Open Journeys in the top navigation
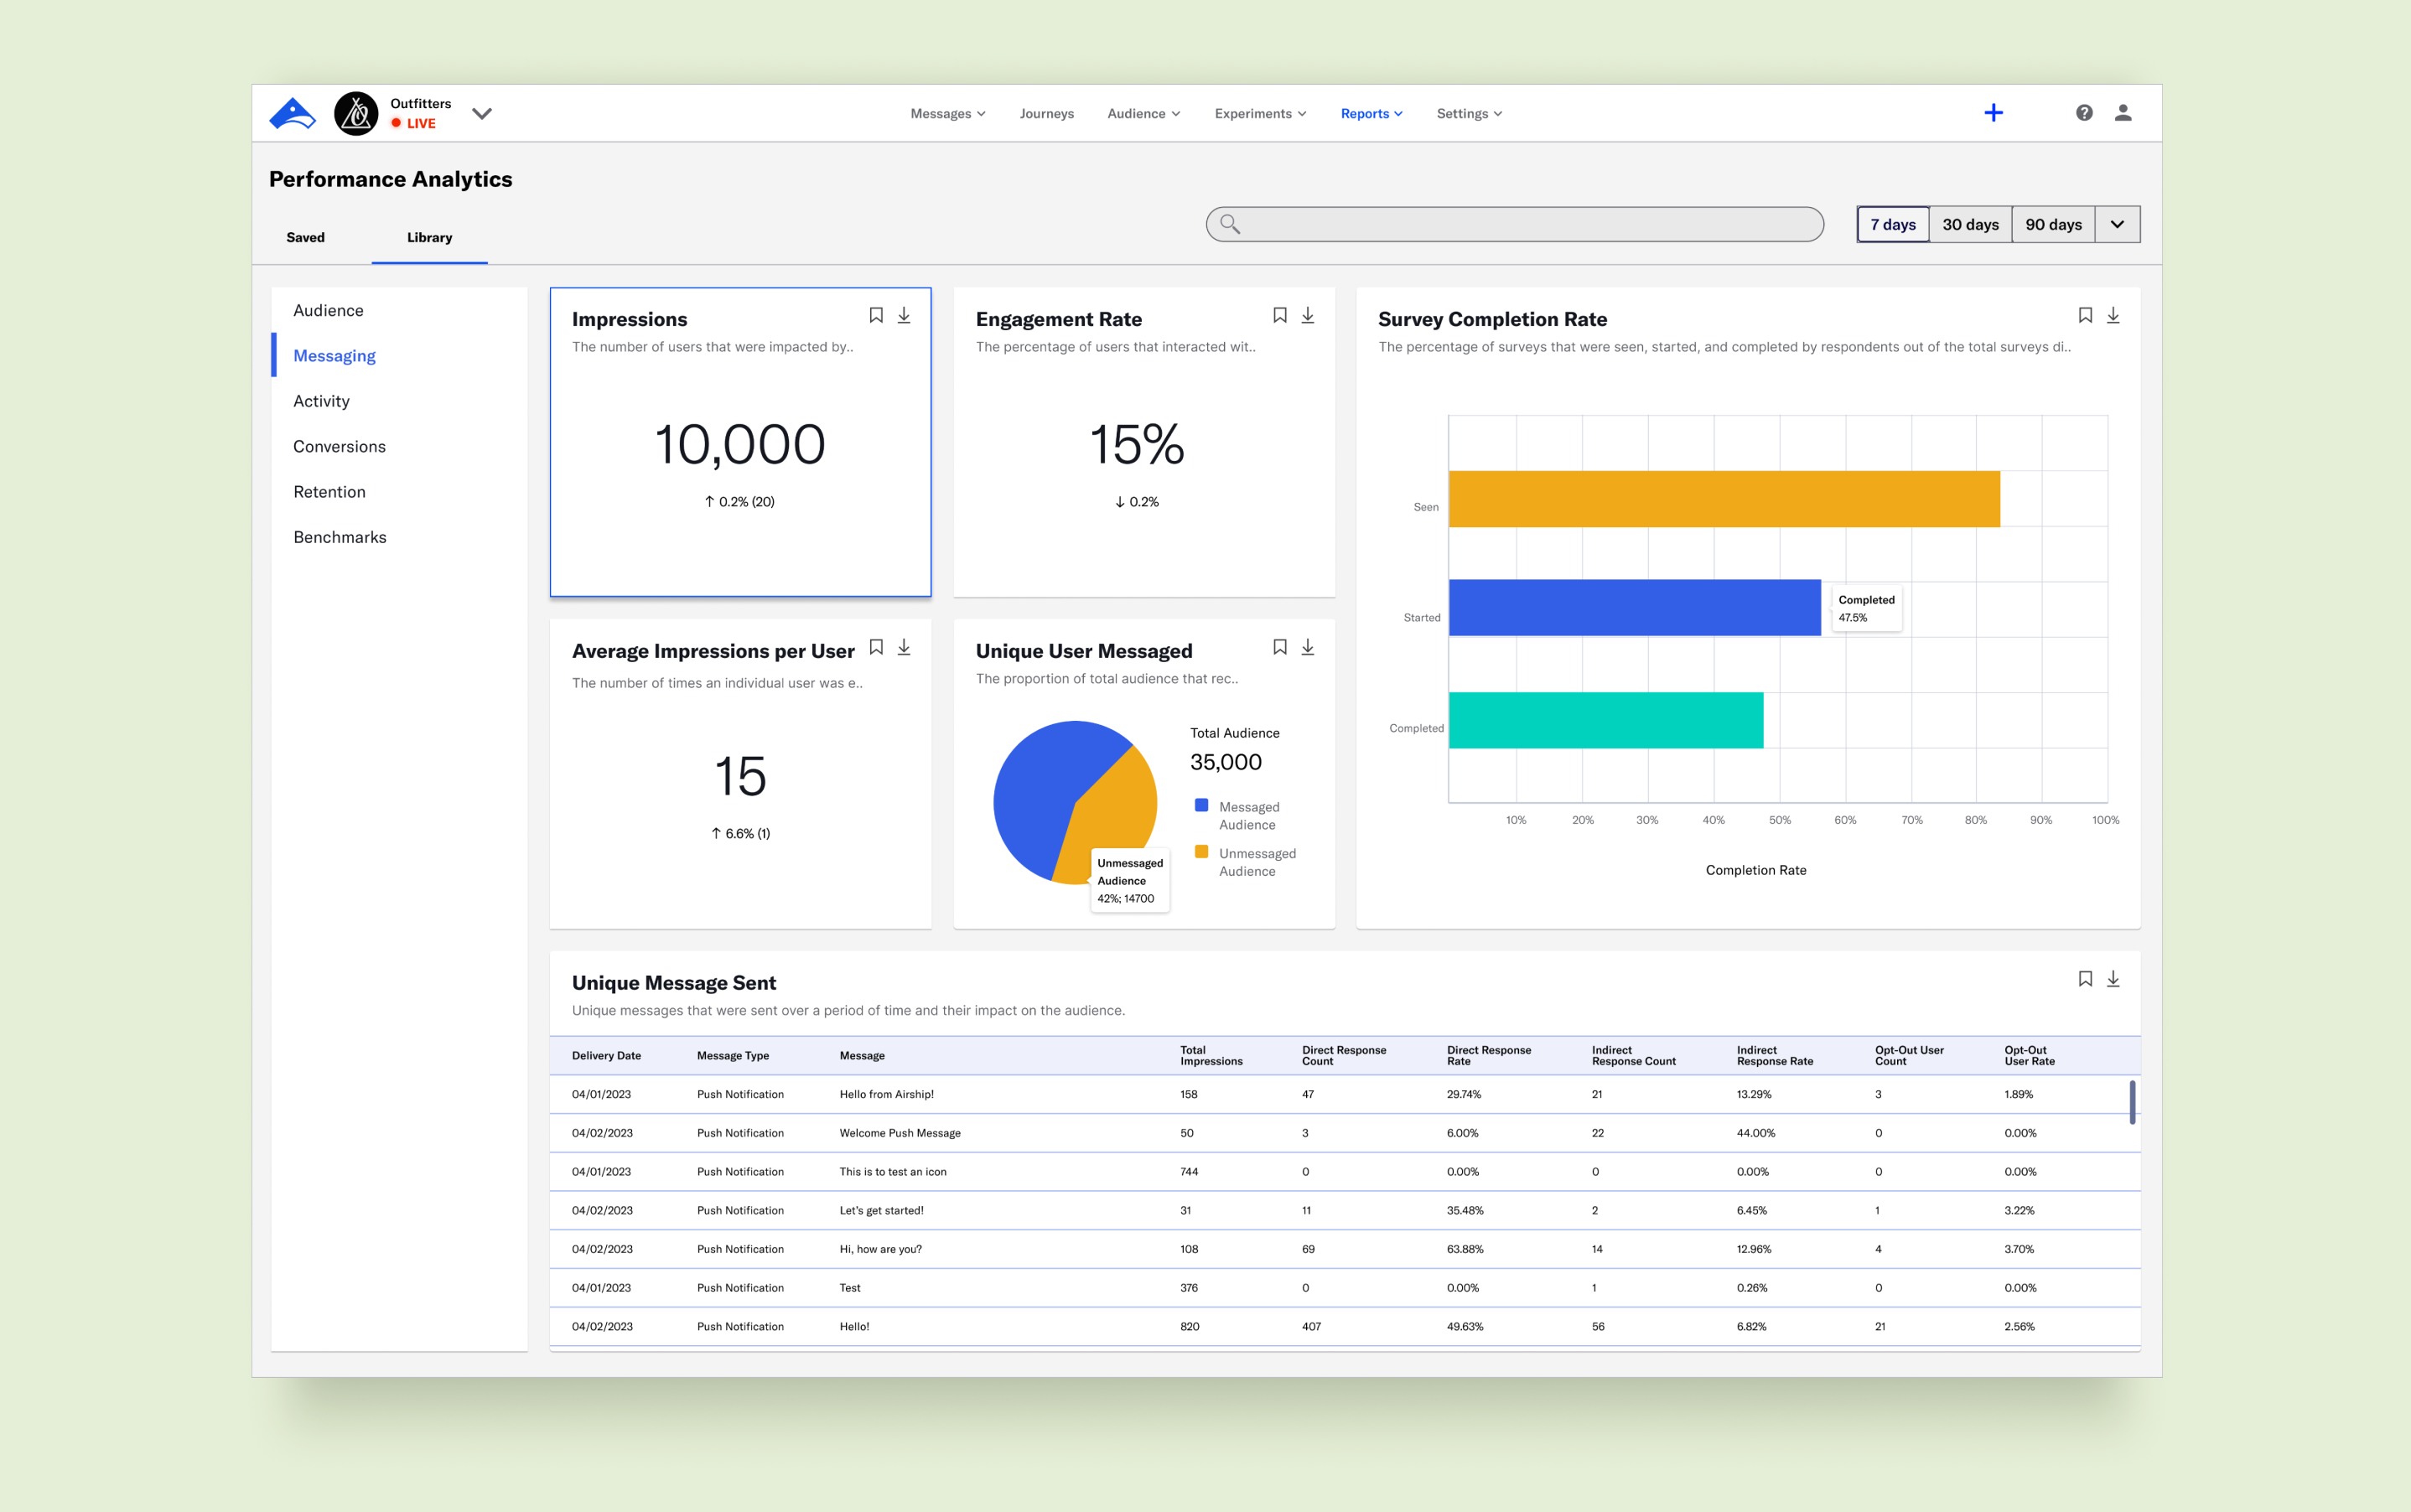 tap(1046, 114)
